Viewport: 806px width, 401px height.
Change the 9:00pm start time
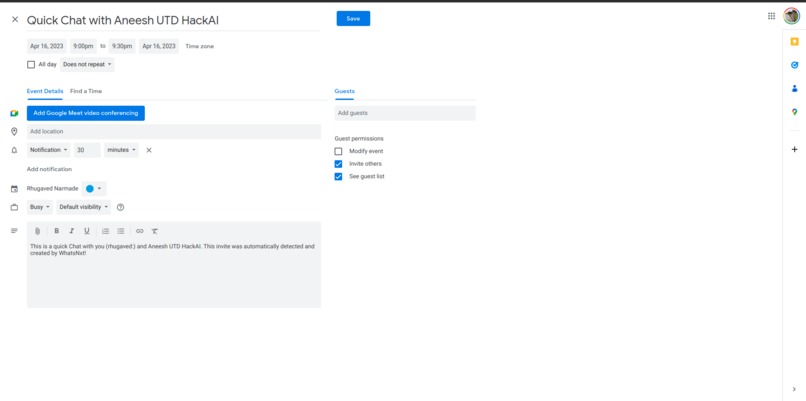pyautogui.click(x=83, y=46)
